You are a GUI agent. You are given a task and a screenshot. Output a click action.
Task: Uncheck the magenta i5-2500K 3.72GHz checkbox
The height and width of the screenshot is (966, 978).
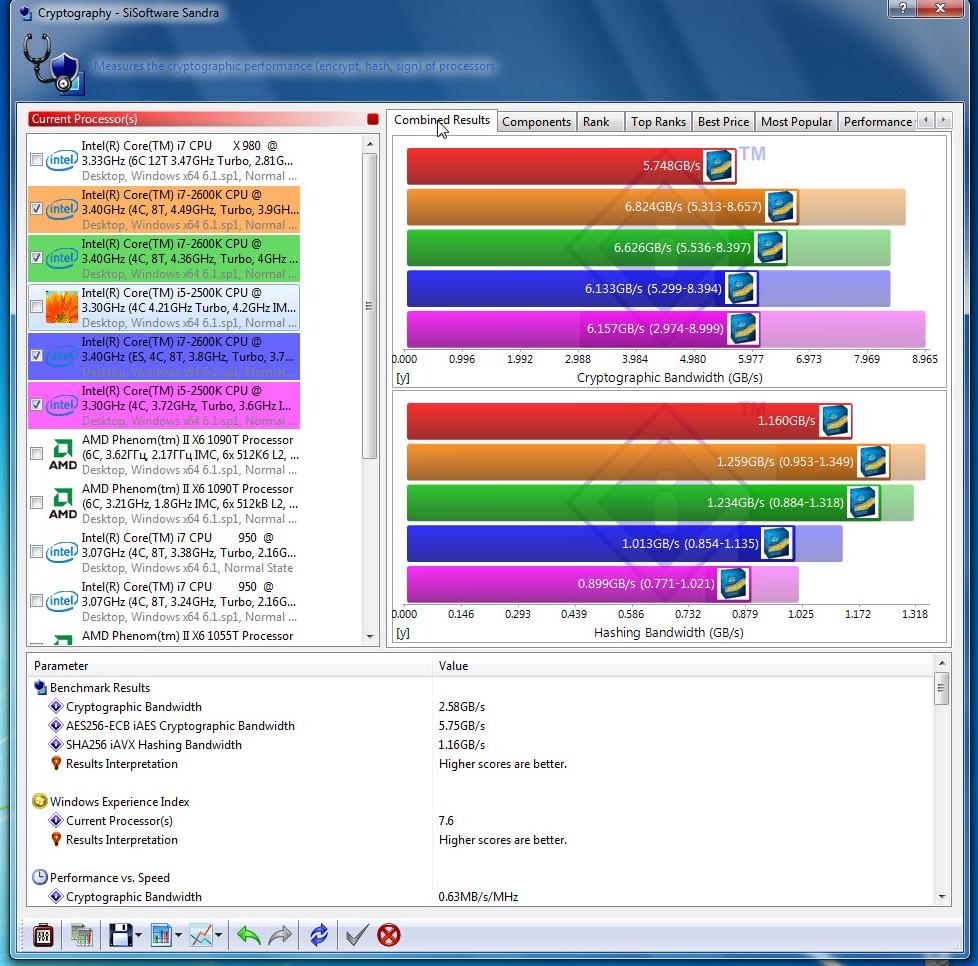pyautogui.click(x=36, y=405)
